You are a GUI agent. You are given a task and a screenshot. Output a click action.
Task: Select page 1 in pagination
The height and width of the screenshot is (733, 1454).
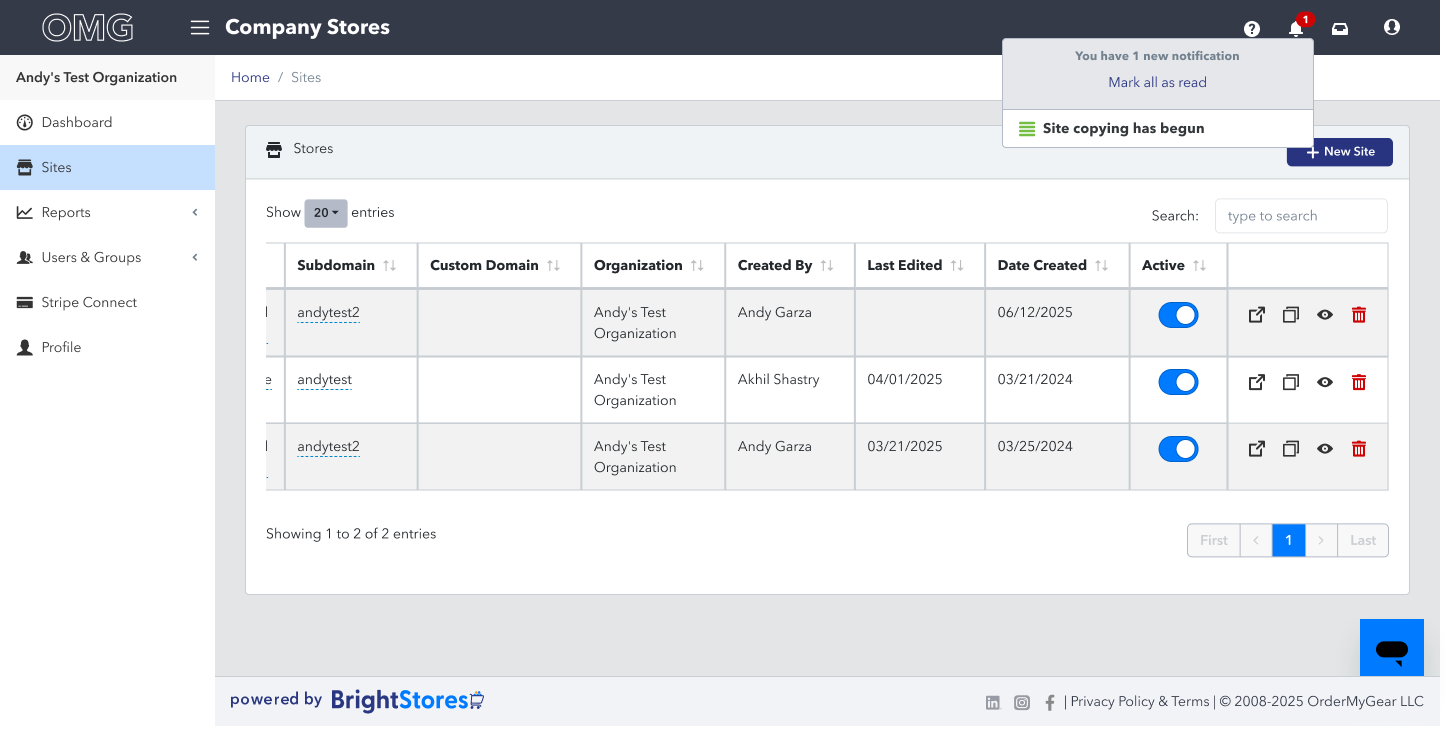tap(1289, 540)
